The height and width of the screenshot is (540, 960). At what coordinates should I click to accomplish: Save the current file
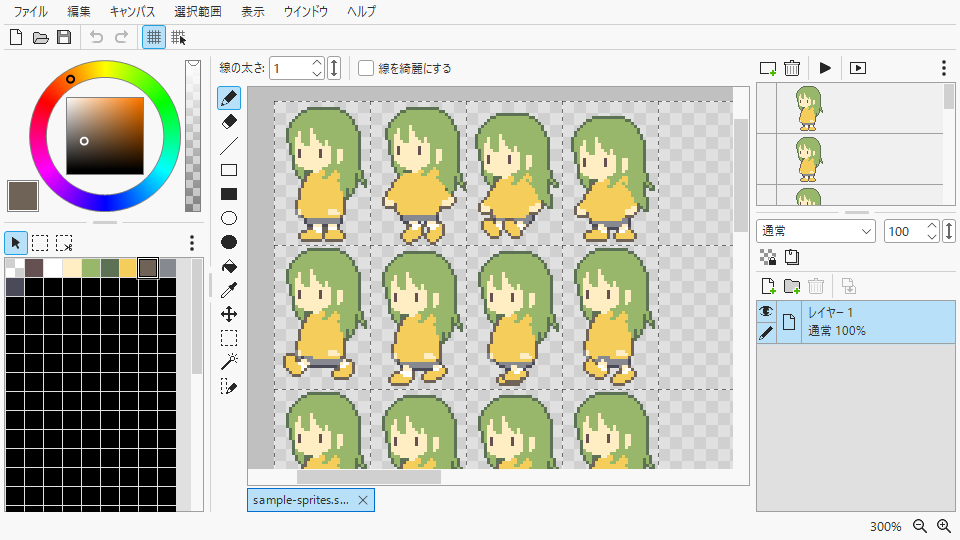[x=64, y=37]
